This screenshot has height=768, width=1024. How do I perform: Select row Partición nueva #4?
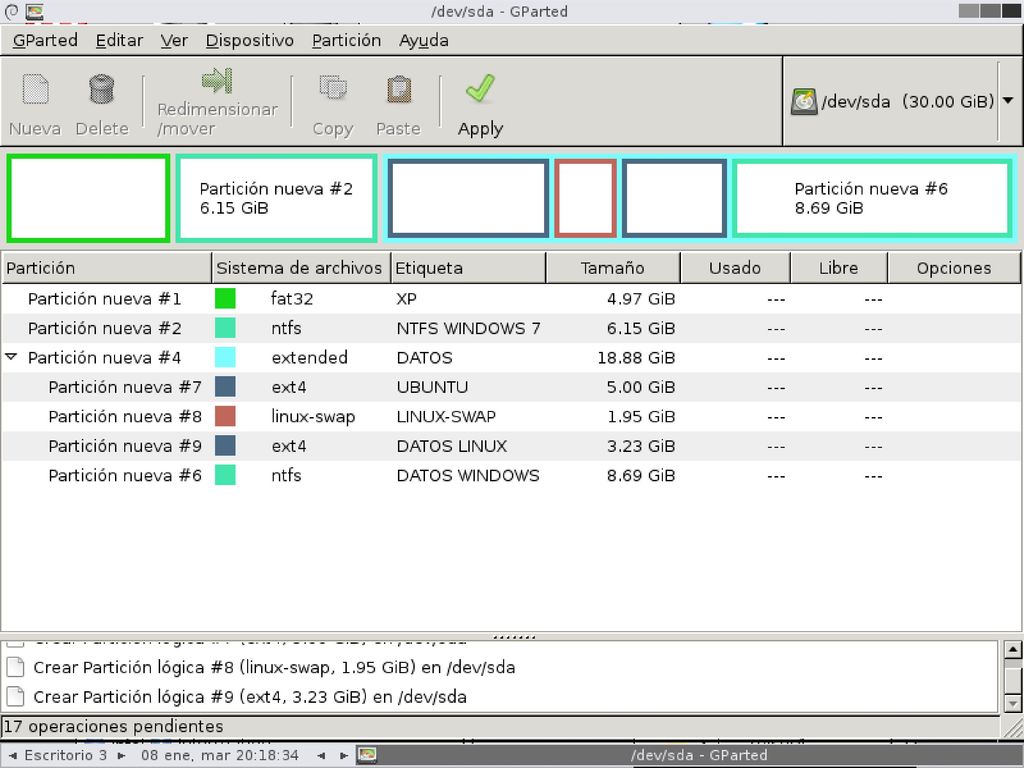pyautogui.click(x=511, y=357)
